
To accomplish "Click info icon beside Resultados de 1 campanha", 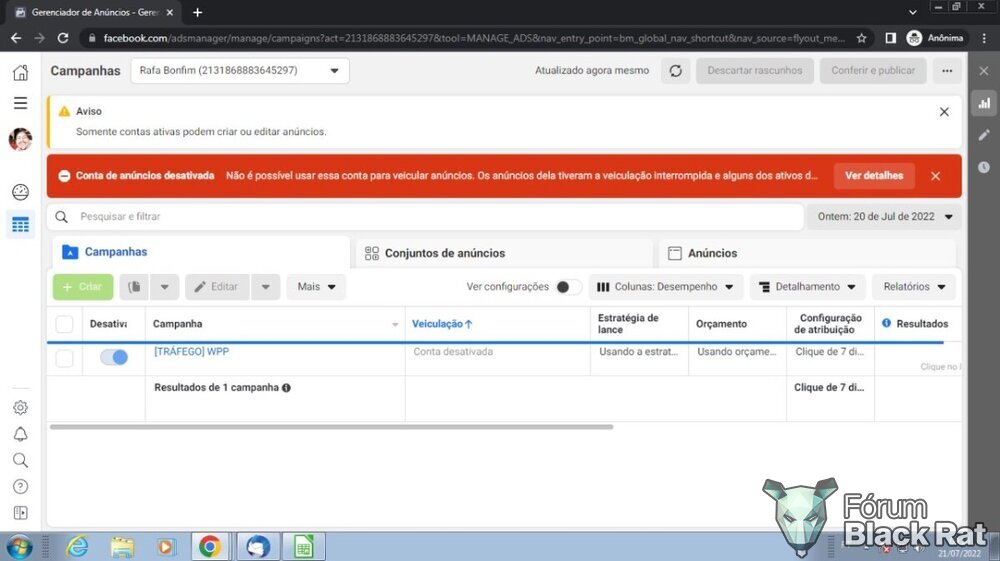I will click(x=286, y=388).
